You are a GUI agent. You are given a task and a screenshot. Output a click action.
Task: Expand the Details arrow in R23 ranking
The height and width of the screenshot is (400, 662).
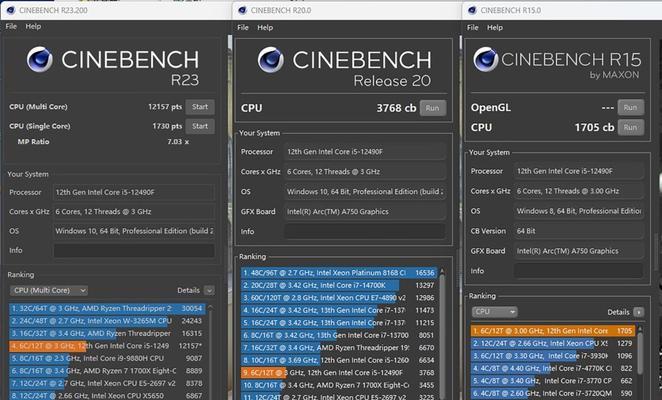(x=209, y=291)
